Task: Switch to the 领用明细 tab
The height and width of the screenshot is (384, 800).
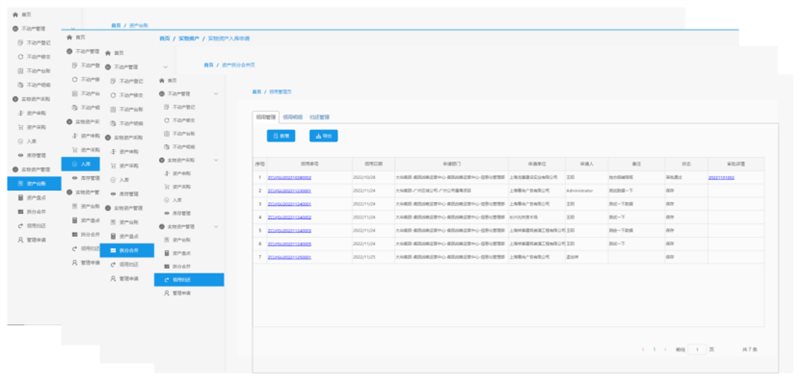Action: (x=292, y=117)
